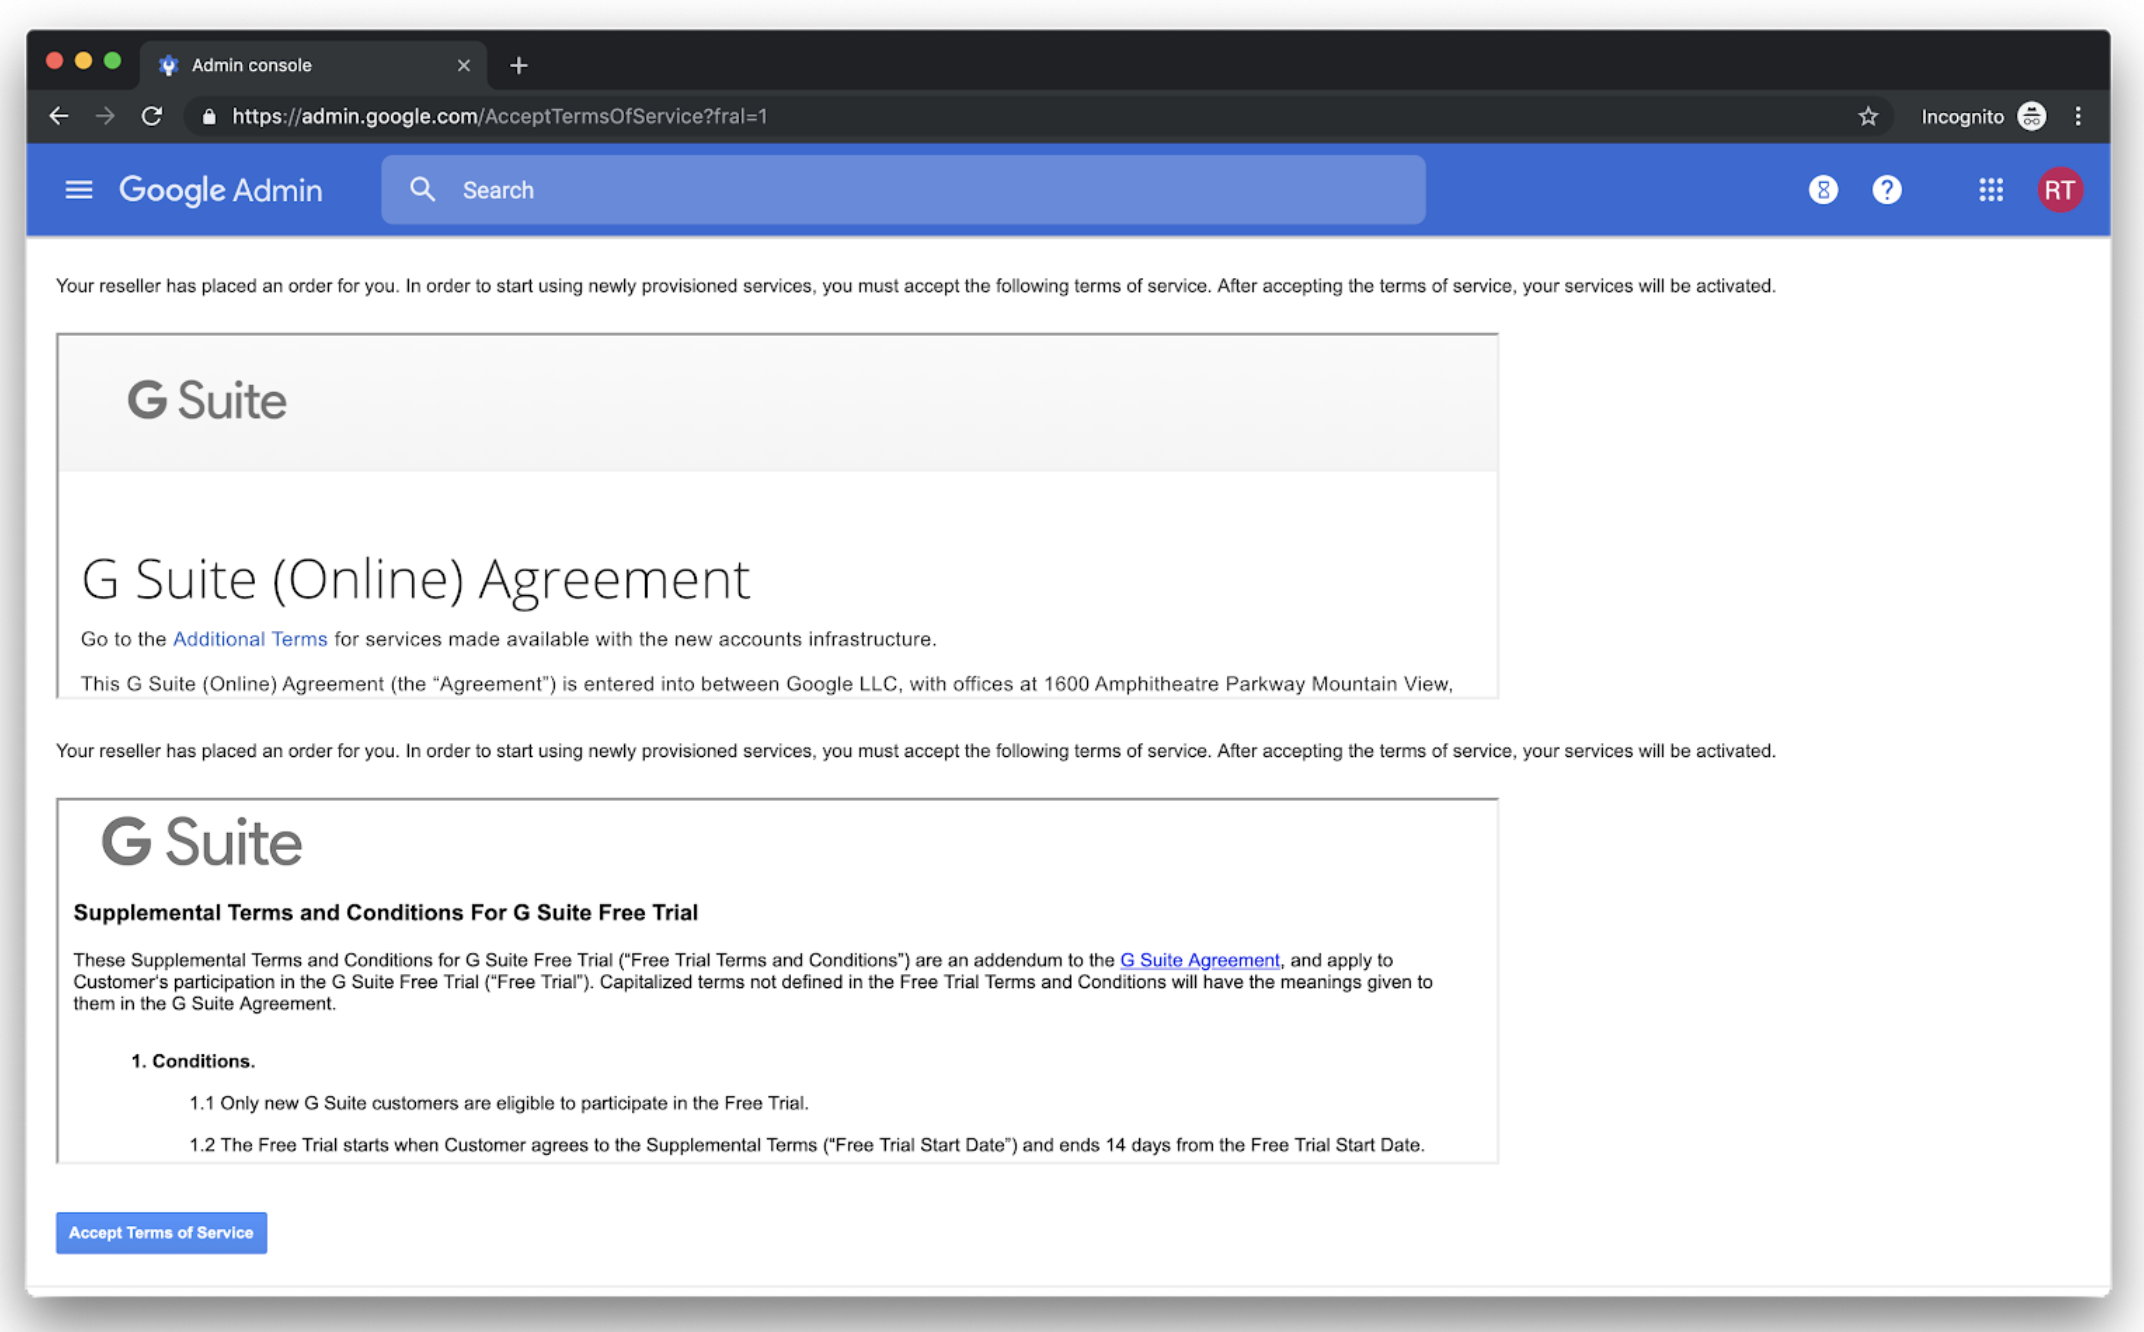Click the '1. Conditions.' section title
2144x1332 pixels.
click(x=193, y=1061)
